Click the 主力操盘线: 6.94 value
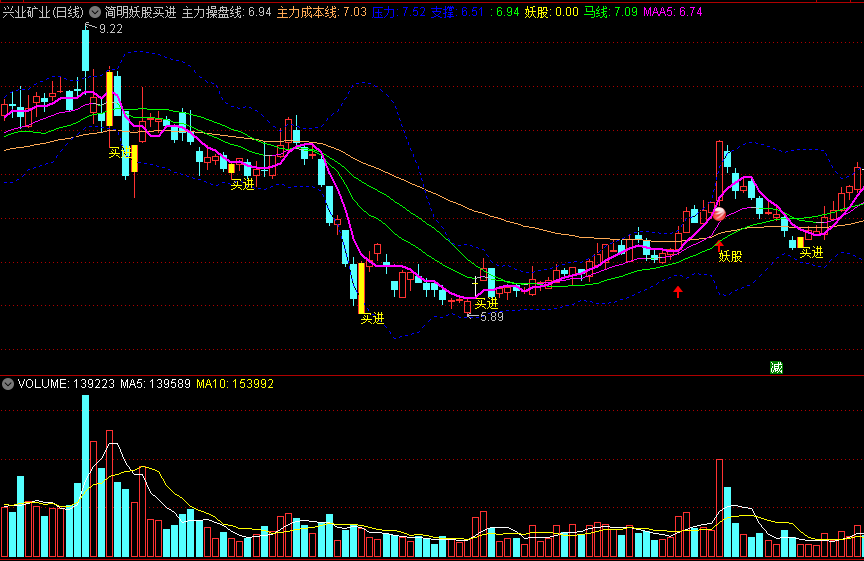This screenshot has height=561, width=864. coord(226,12)
